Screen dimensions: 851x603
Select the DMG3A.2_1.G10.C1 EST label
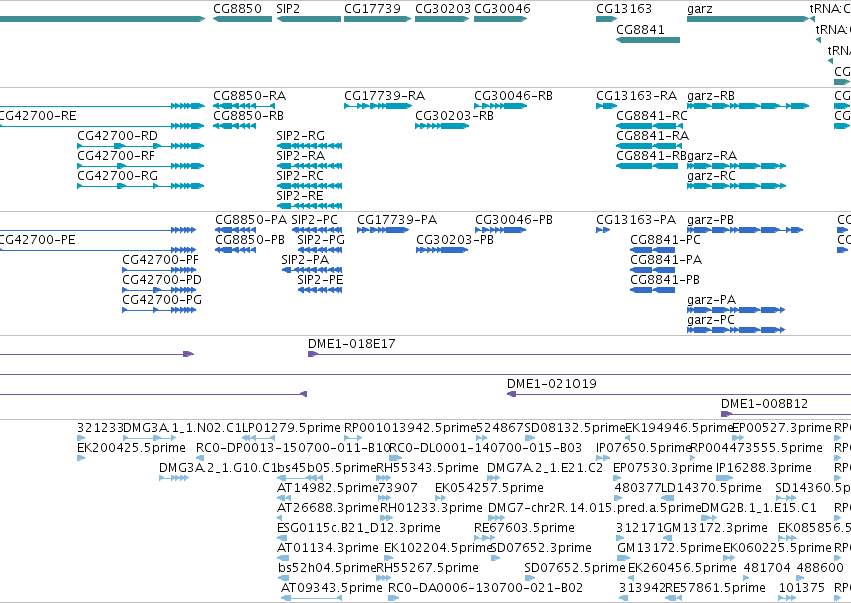[218, 468]
